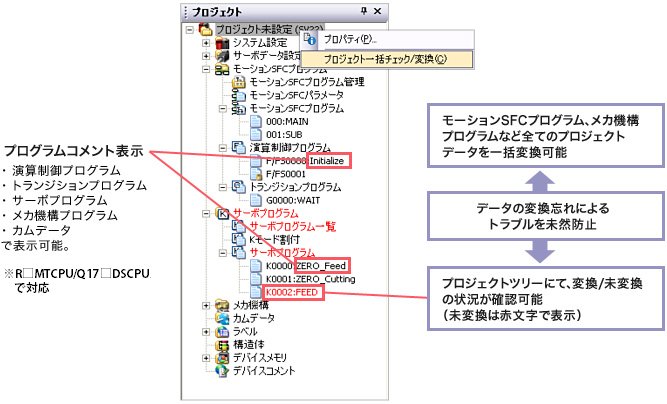This screenshot has height=404, width=667.
Task: Expand the メカ機構 tree node
Action: [206, 304]
